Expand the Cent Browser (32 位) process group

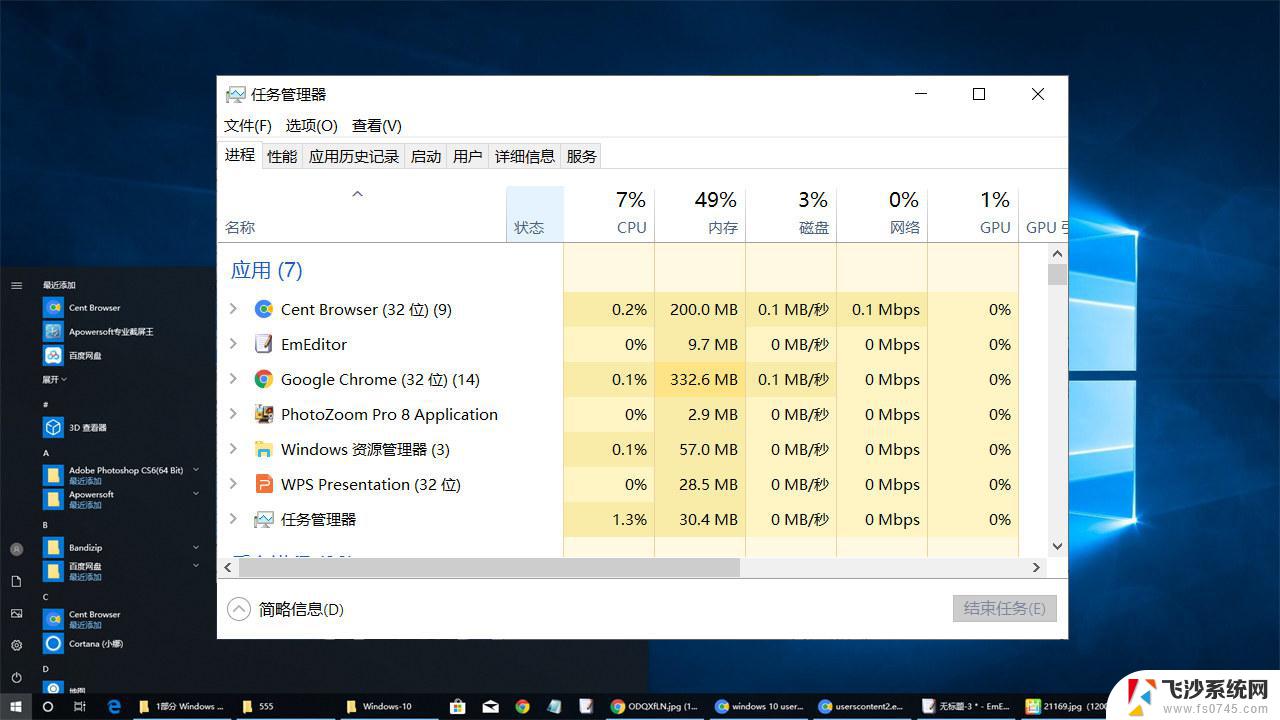click(233, 309)
